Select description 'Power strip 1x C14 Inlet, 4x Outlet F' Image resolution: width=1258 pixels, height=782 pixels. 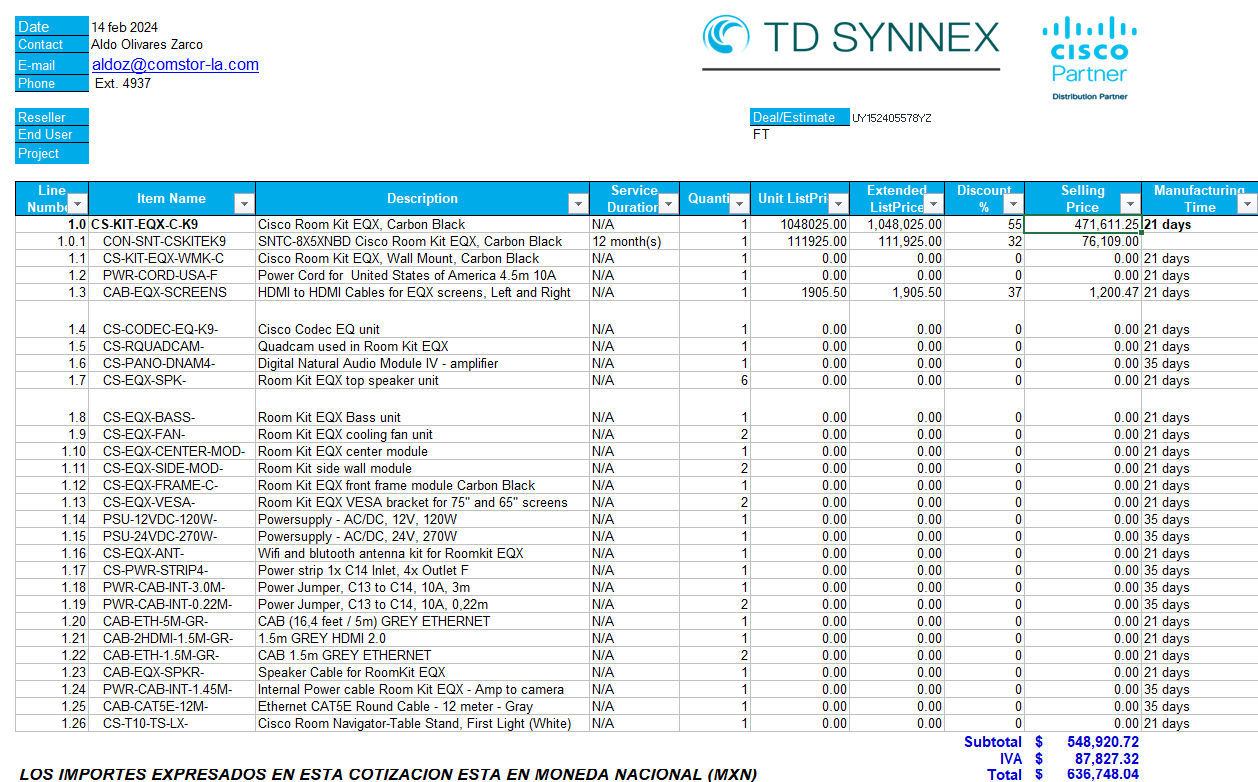pyautogui.click(x=364, y=571)
